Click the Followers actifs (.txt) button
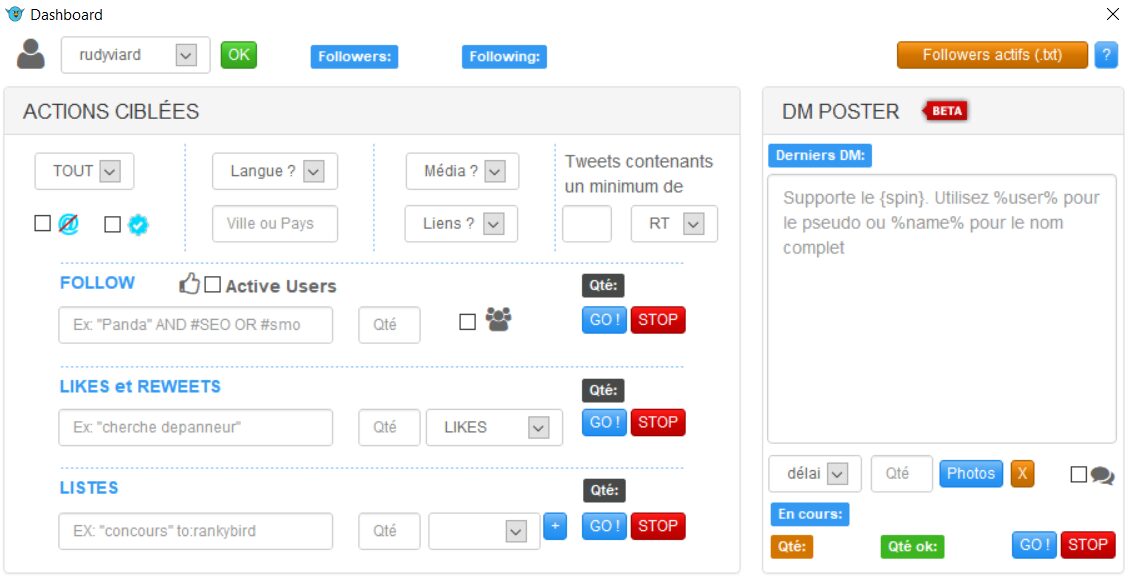Screen dimensions: 1129x578 (x=992, y=55)
